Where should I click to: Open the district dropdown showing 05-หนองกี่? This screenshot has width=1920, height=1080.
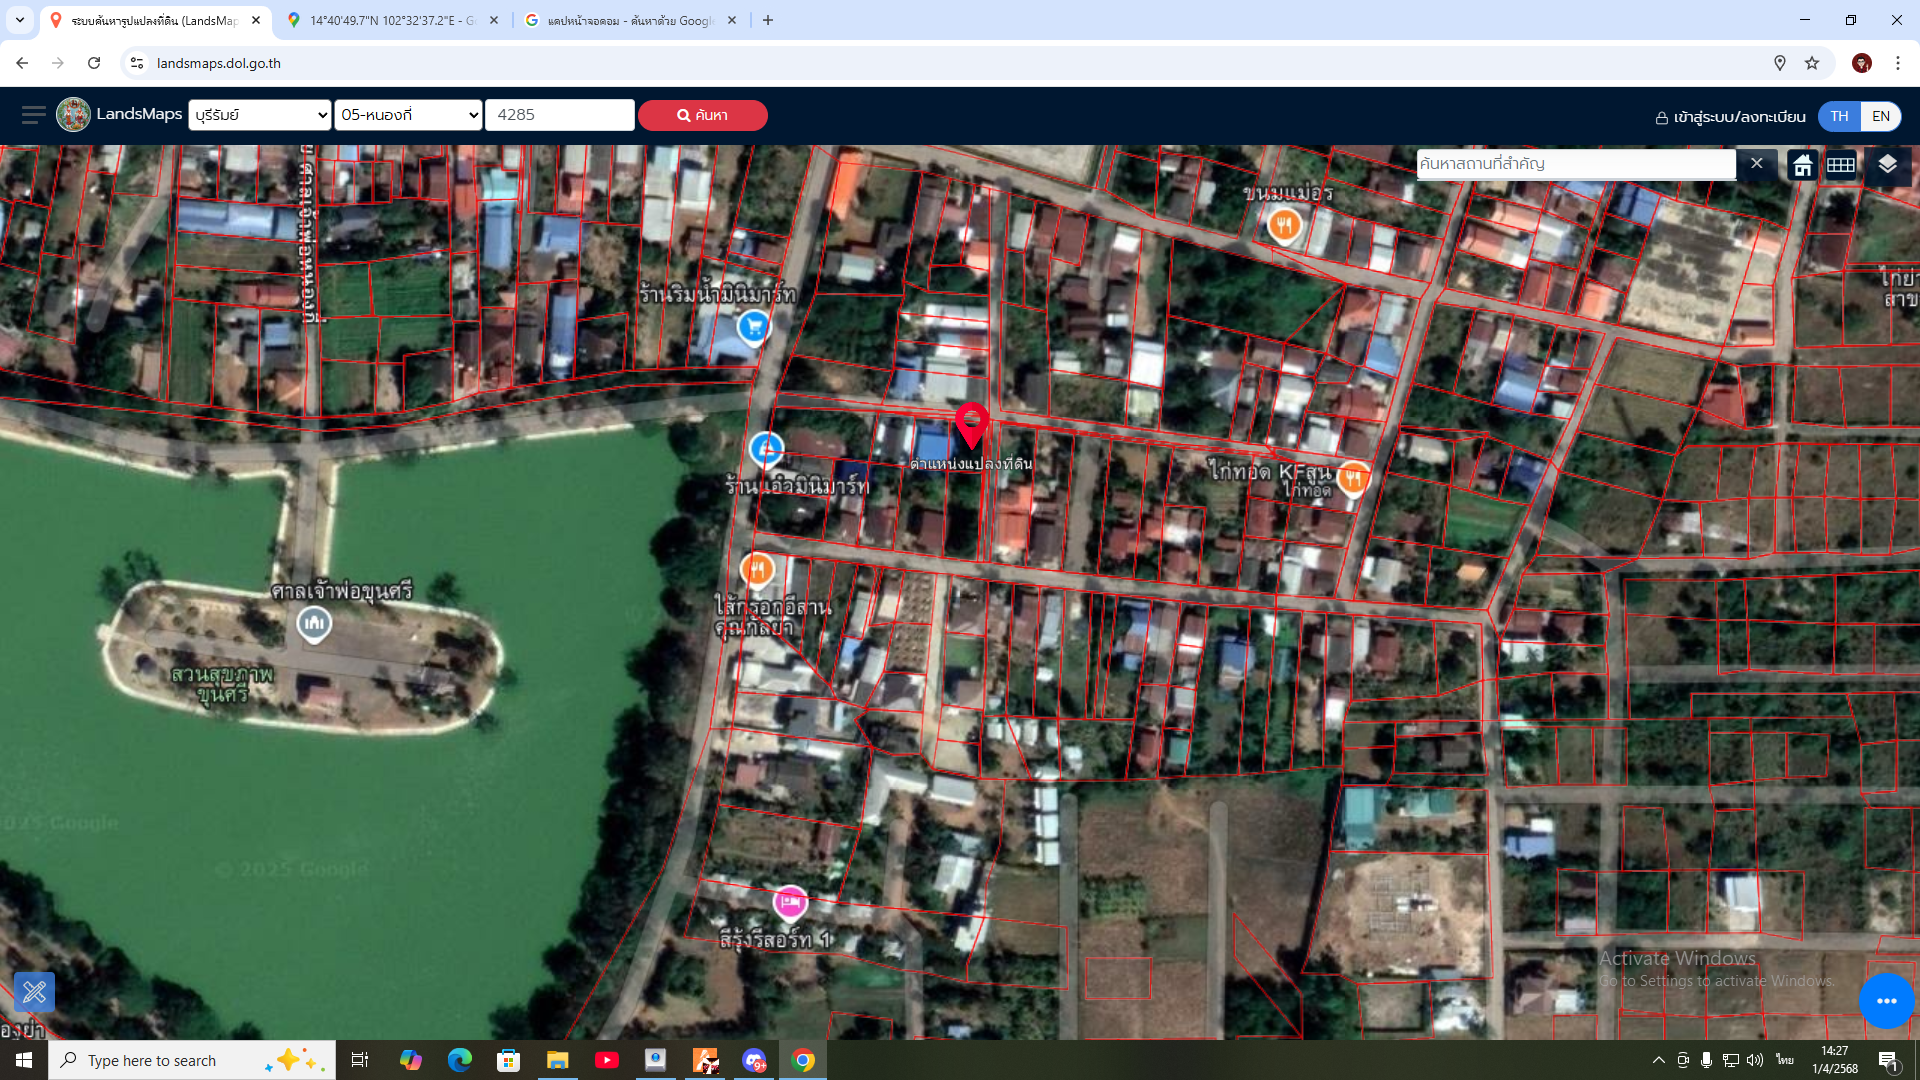[x=409, y=115]
